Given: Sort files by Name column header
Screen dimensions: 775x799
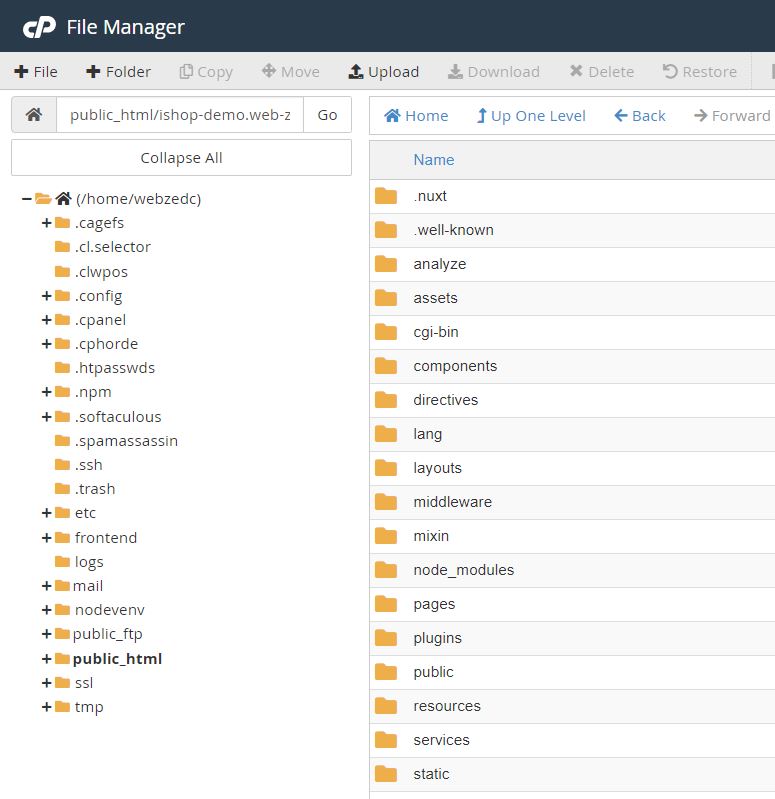Looking at the screenshot, I should [x=433, y=160].
